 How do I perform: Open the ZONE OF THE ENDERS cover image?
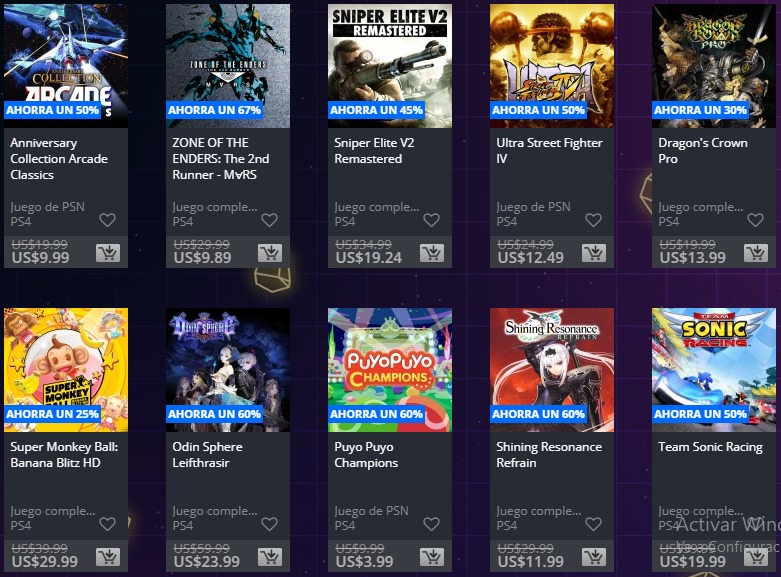pyautogui.click(x=228, y=66)
